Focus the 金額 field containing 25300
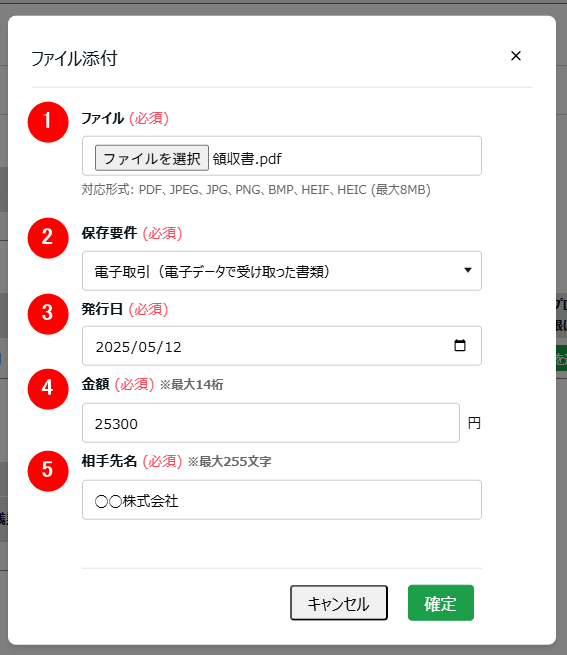The width and height of the screenshot is (567, 655). click(271, 423)
